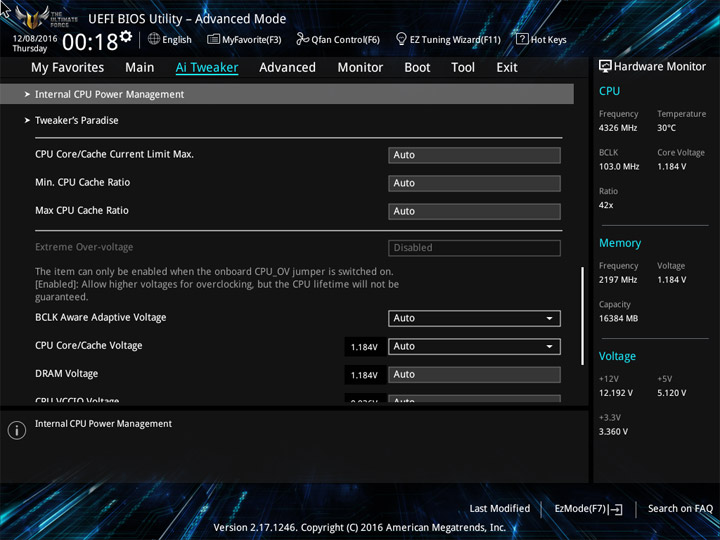Click the Min. CPU Cache Ratio field
This screenshot has width=720, height=540.
coord(474,183)
